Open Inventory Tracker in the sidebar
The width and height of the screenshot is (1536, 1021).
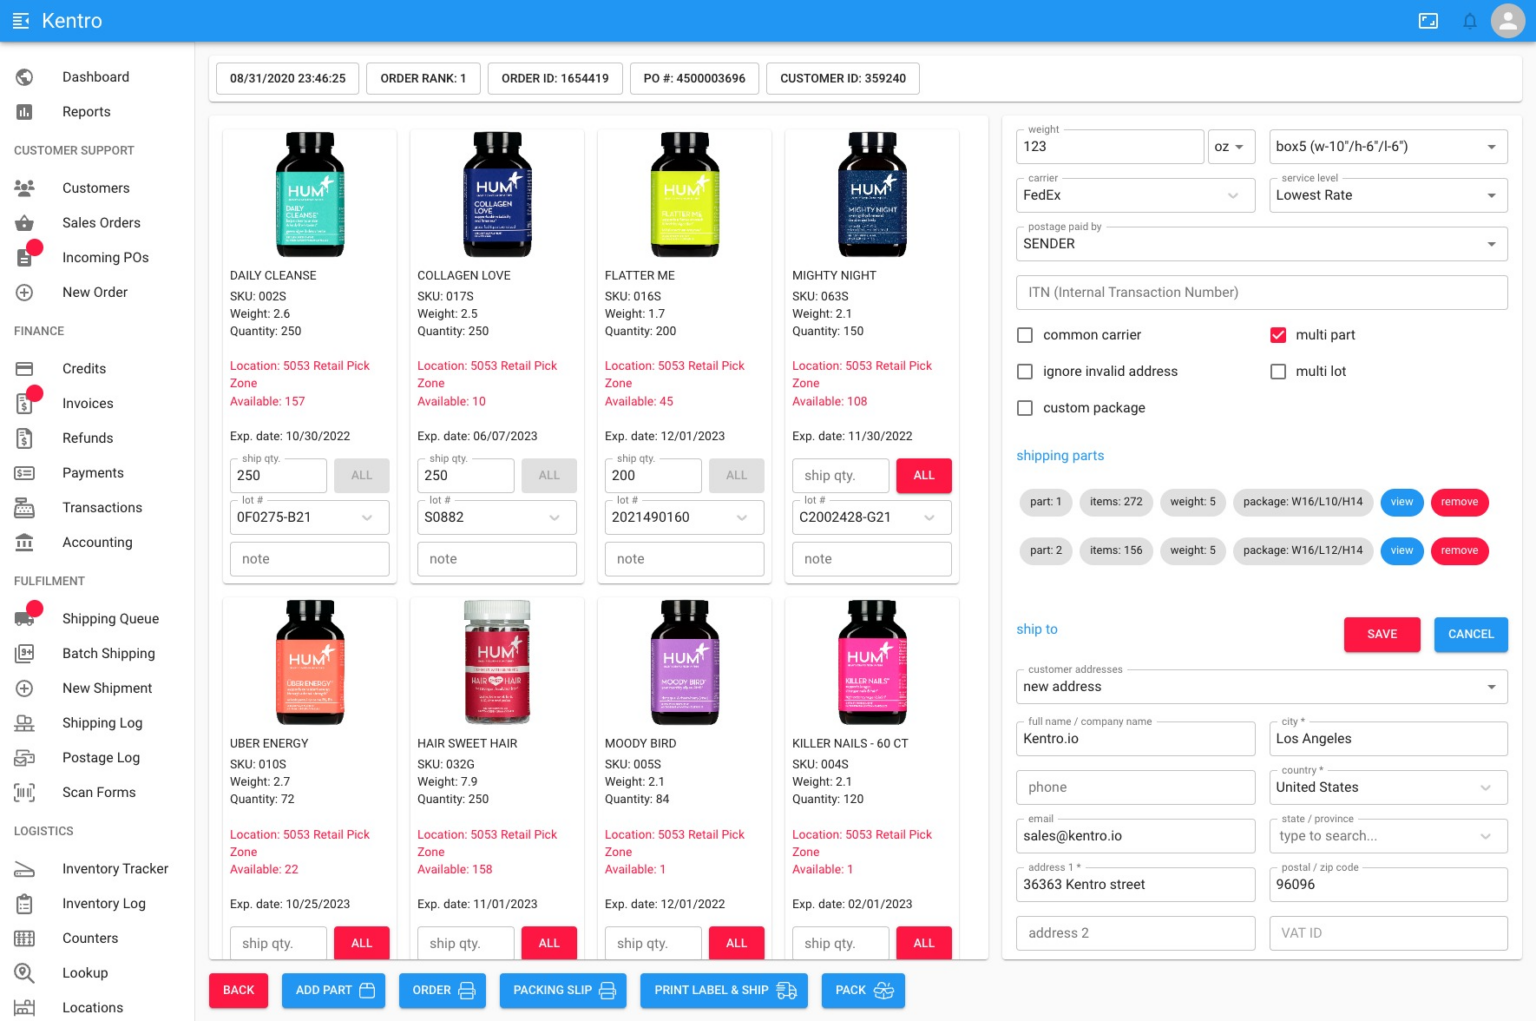click(x=115, y=868)
